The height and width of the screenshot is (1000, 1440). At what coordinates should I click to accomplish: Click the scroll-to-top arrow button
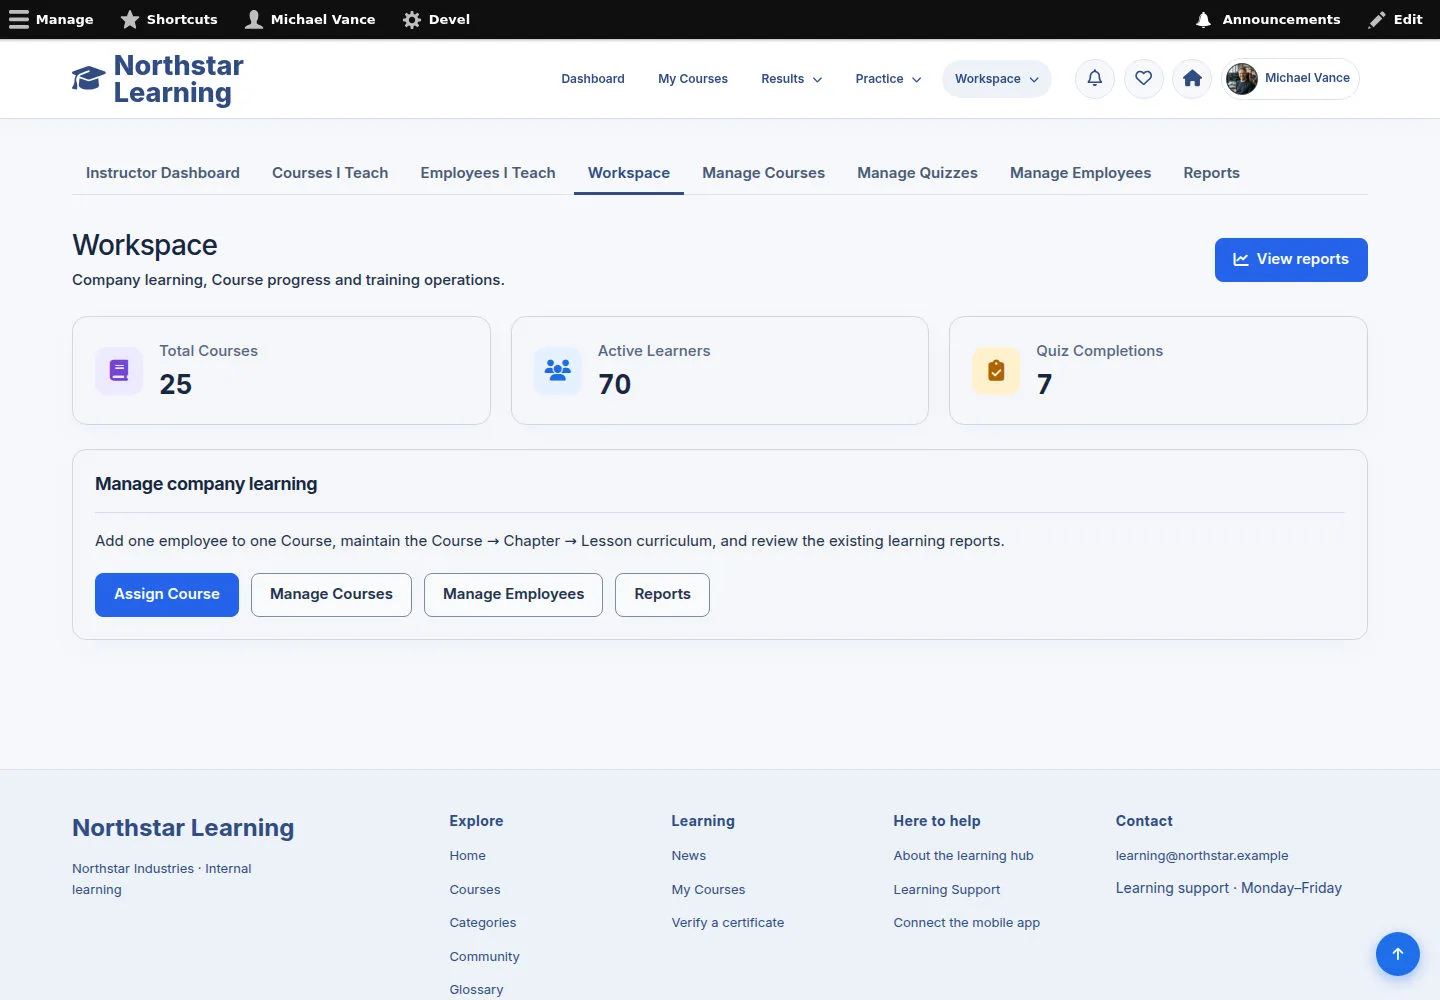pyautogui.click(x=1398, y=954)
